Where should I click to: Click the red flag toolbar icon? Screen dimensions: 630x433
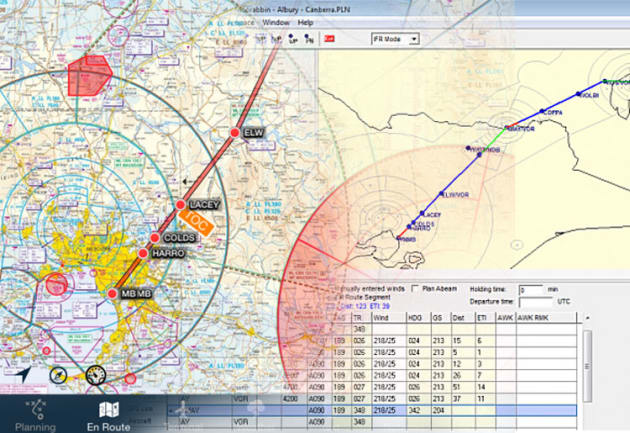(x=329, y=39)
